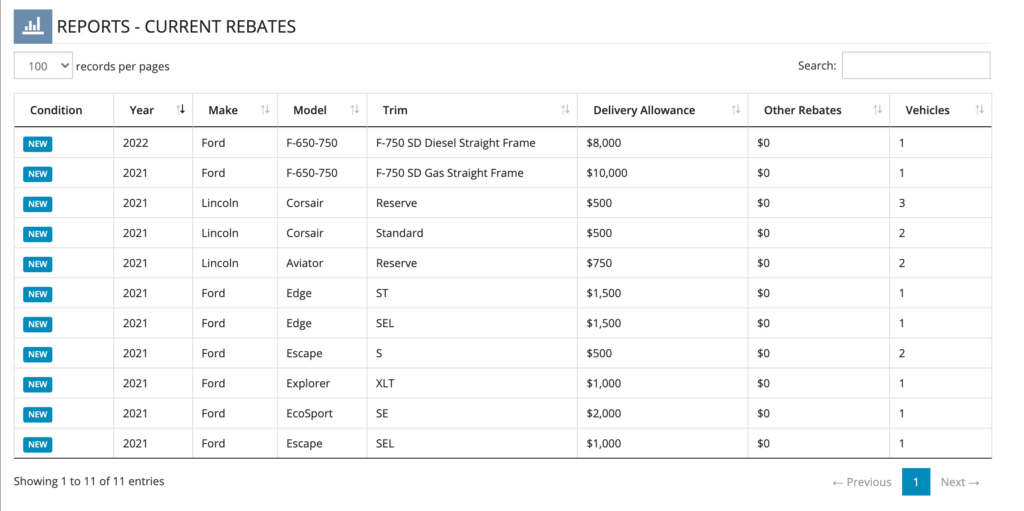1024x511 pixels.
Task: Click NEW badge for Lincoln Aviator Reserve
Action: pos(38,264)
